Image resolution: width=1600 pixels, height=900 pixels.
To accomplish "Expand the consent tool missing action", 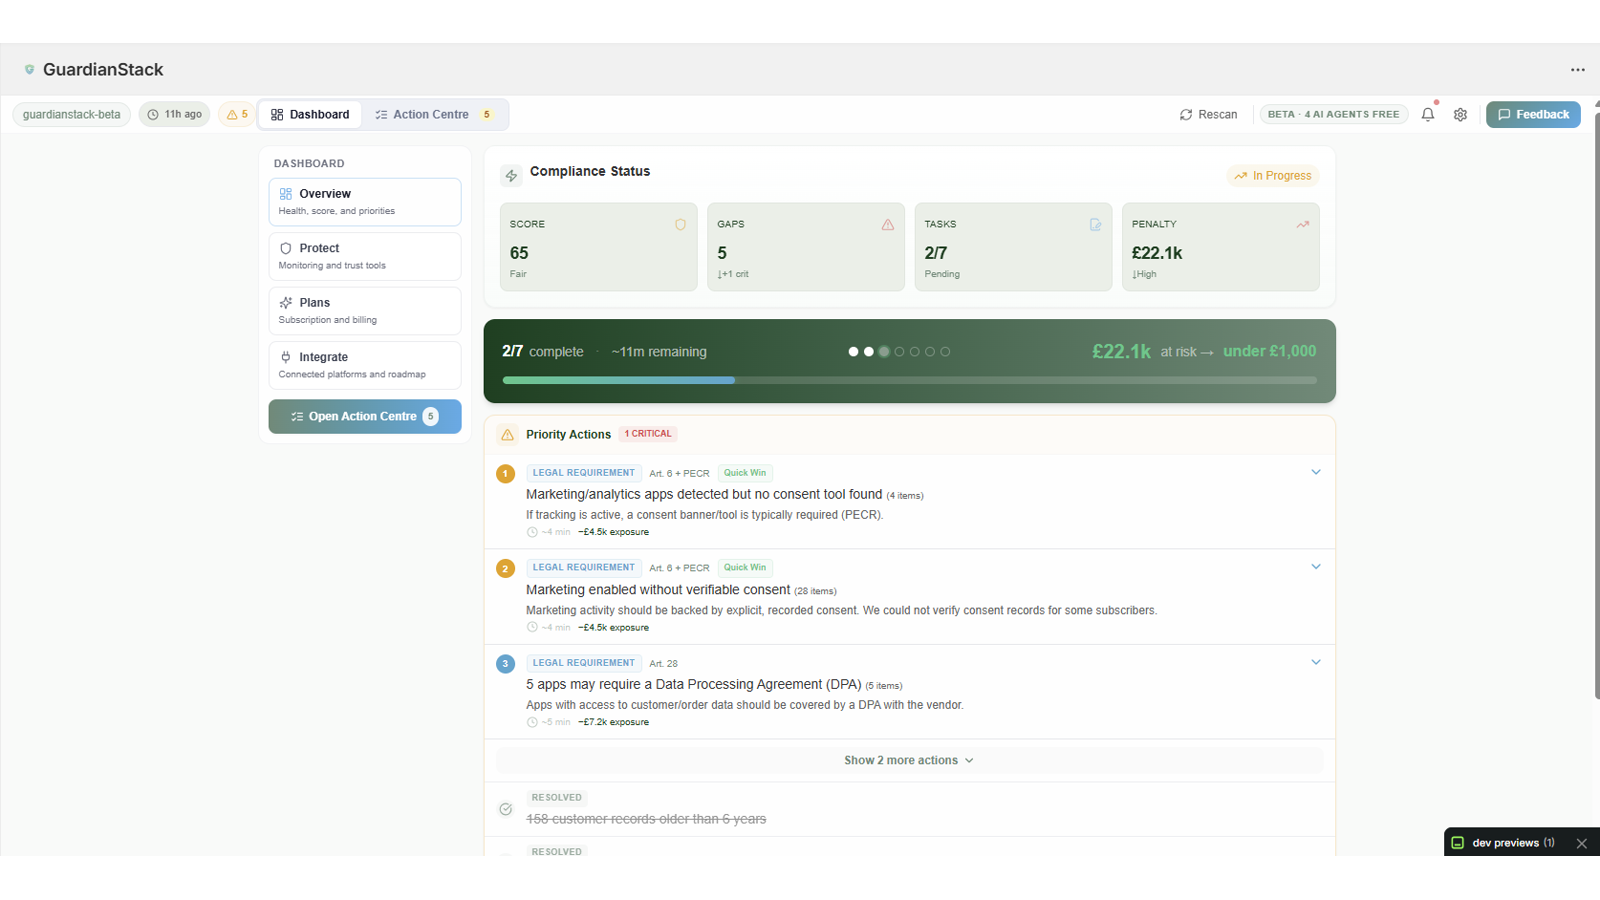I will [x=1315, y=472].
